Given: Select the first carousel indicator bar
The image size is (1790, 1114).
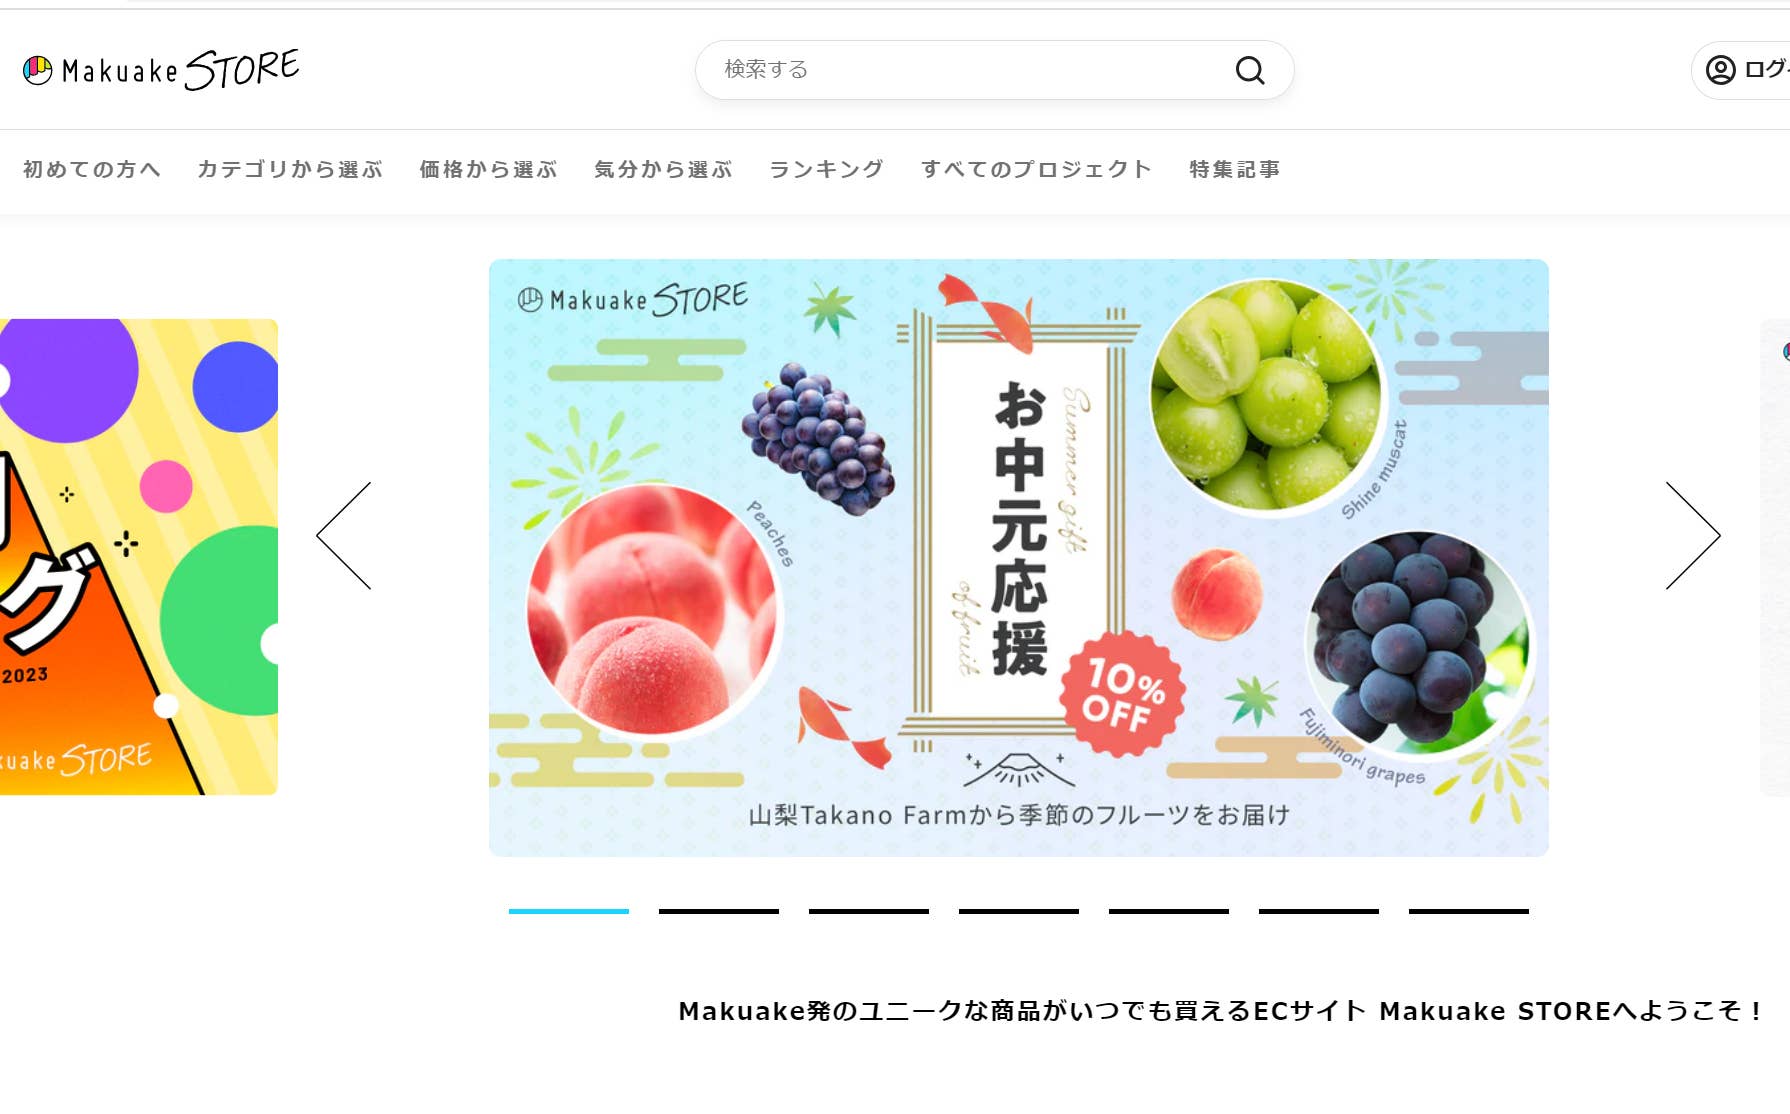Looking at the screenshot, I should tap(569, 911).
